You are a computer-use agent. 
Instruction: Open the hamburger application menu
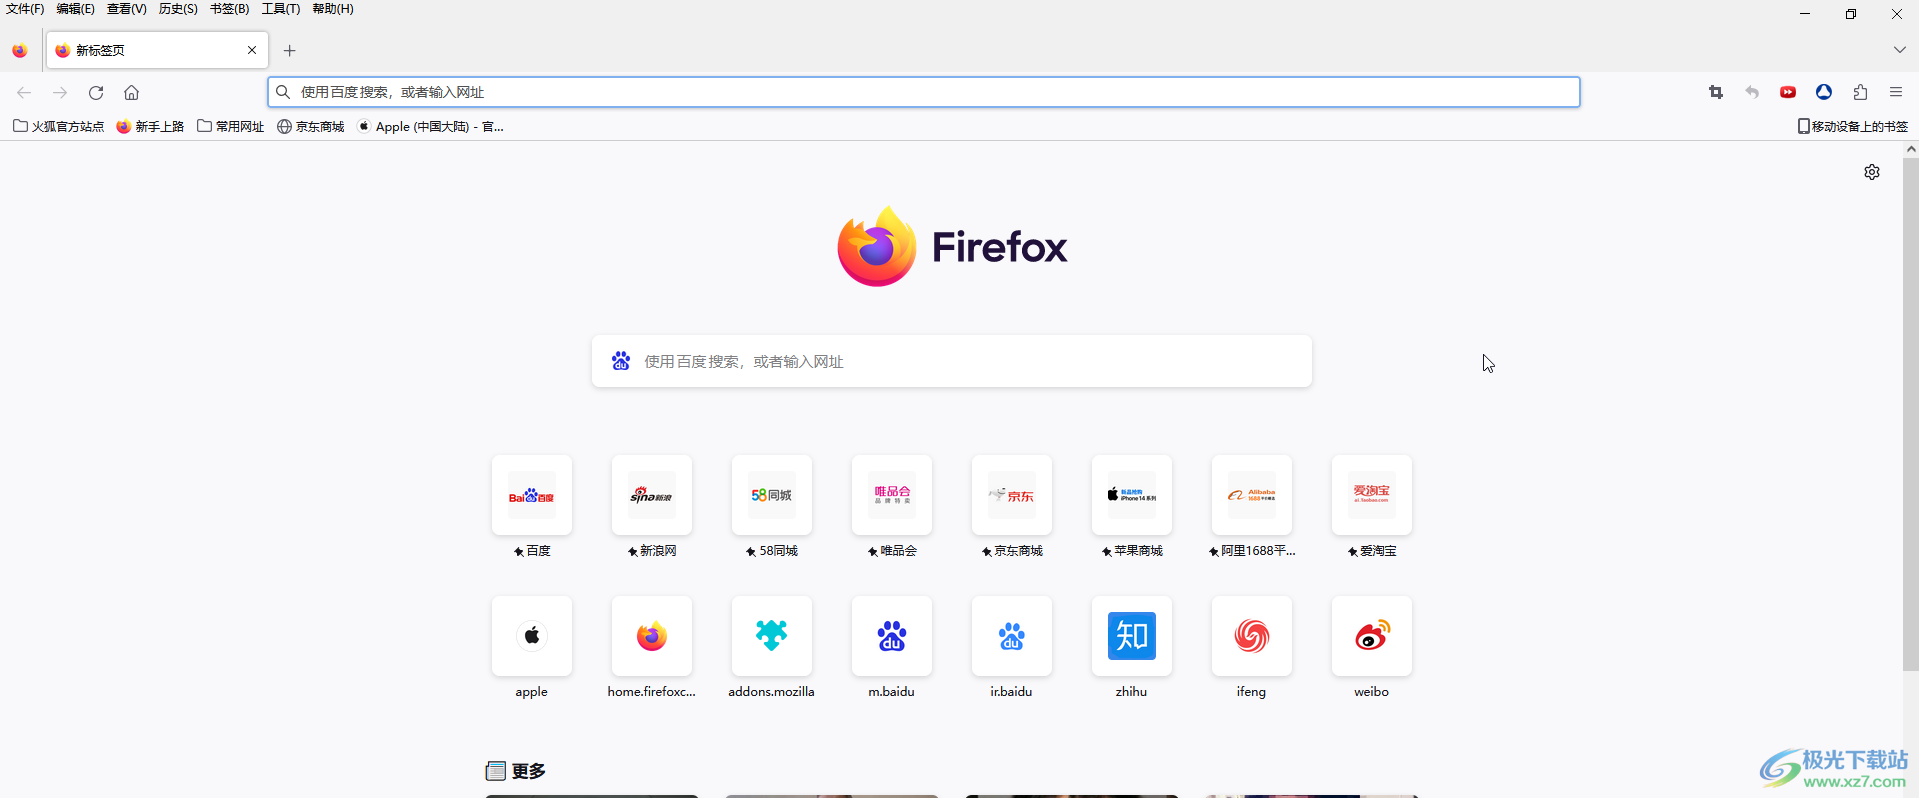[1896, 92]
